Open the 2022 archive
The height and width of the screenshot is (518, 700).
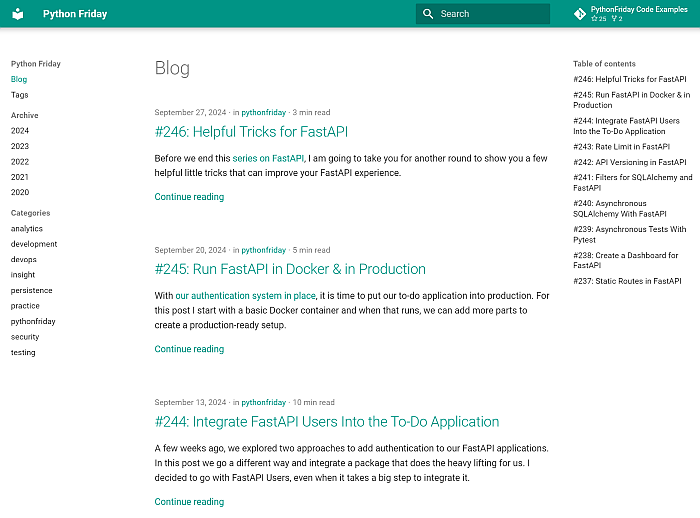[20, 162]
